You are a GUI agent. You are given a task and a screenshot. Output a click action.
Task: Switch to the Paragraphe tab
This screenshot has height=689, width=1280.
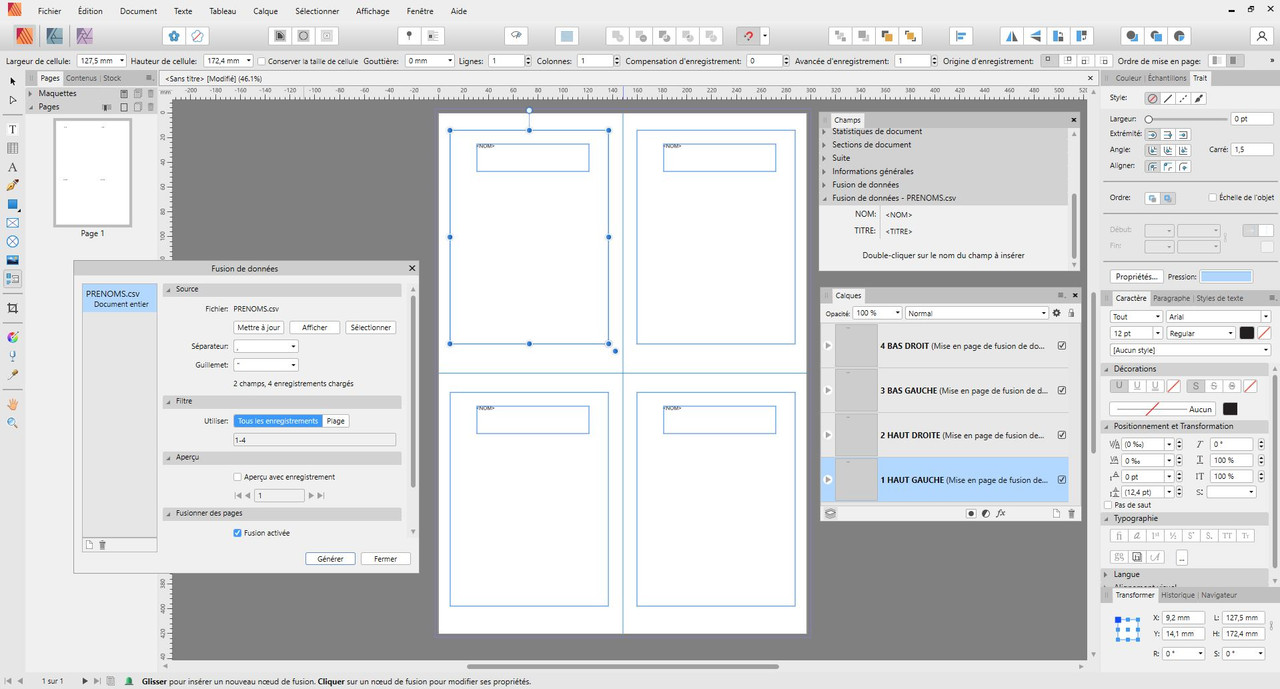click(1171, 298)
